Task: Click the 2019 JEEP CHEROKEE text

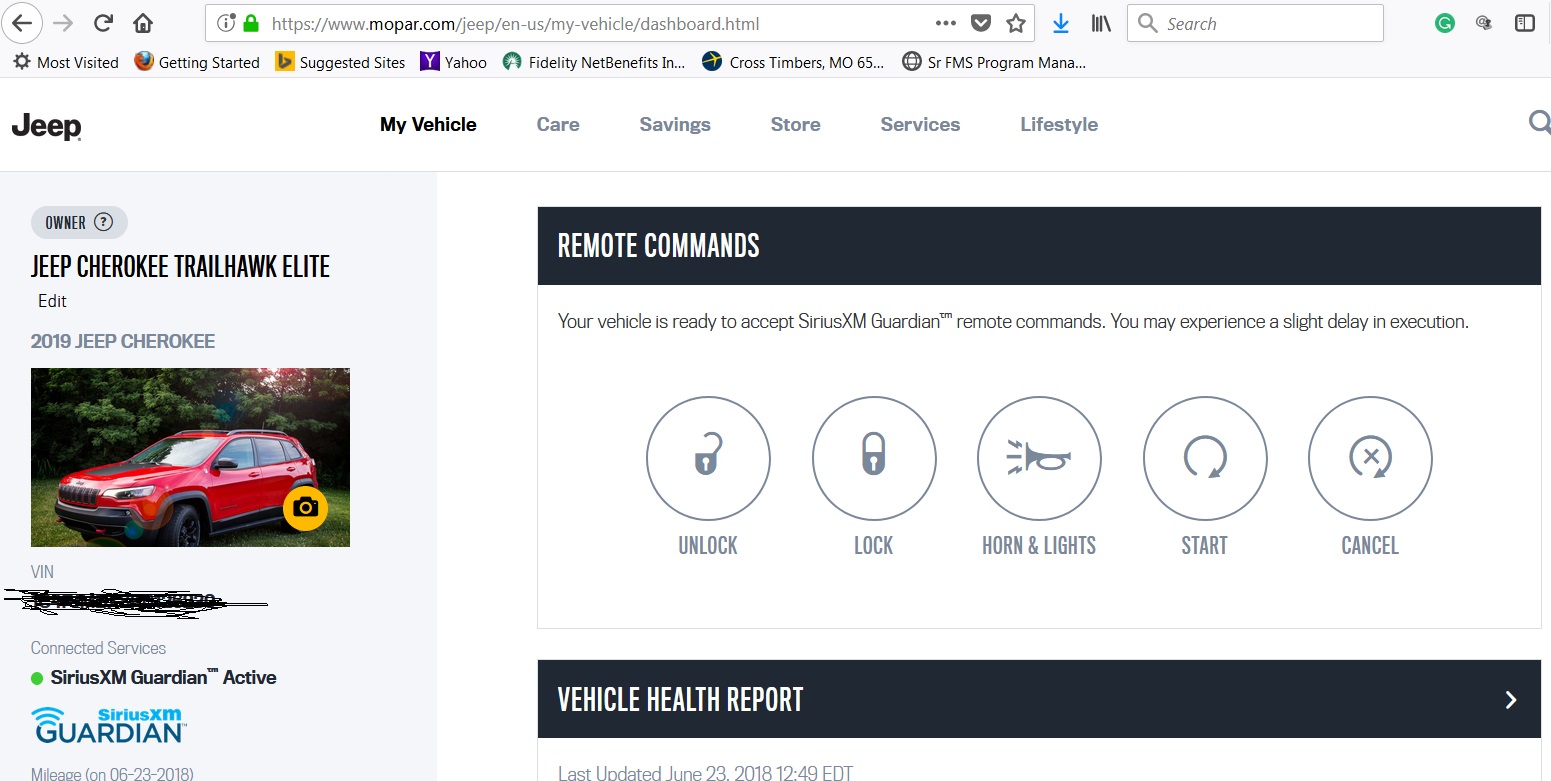Action: click(x=123, y=341)
